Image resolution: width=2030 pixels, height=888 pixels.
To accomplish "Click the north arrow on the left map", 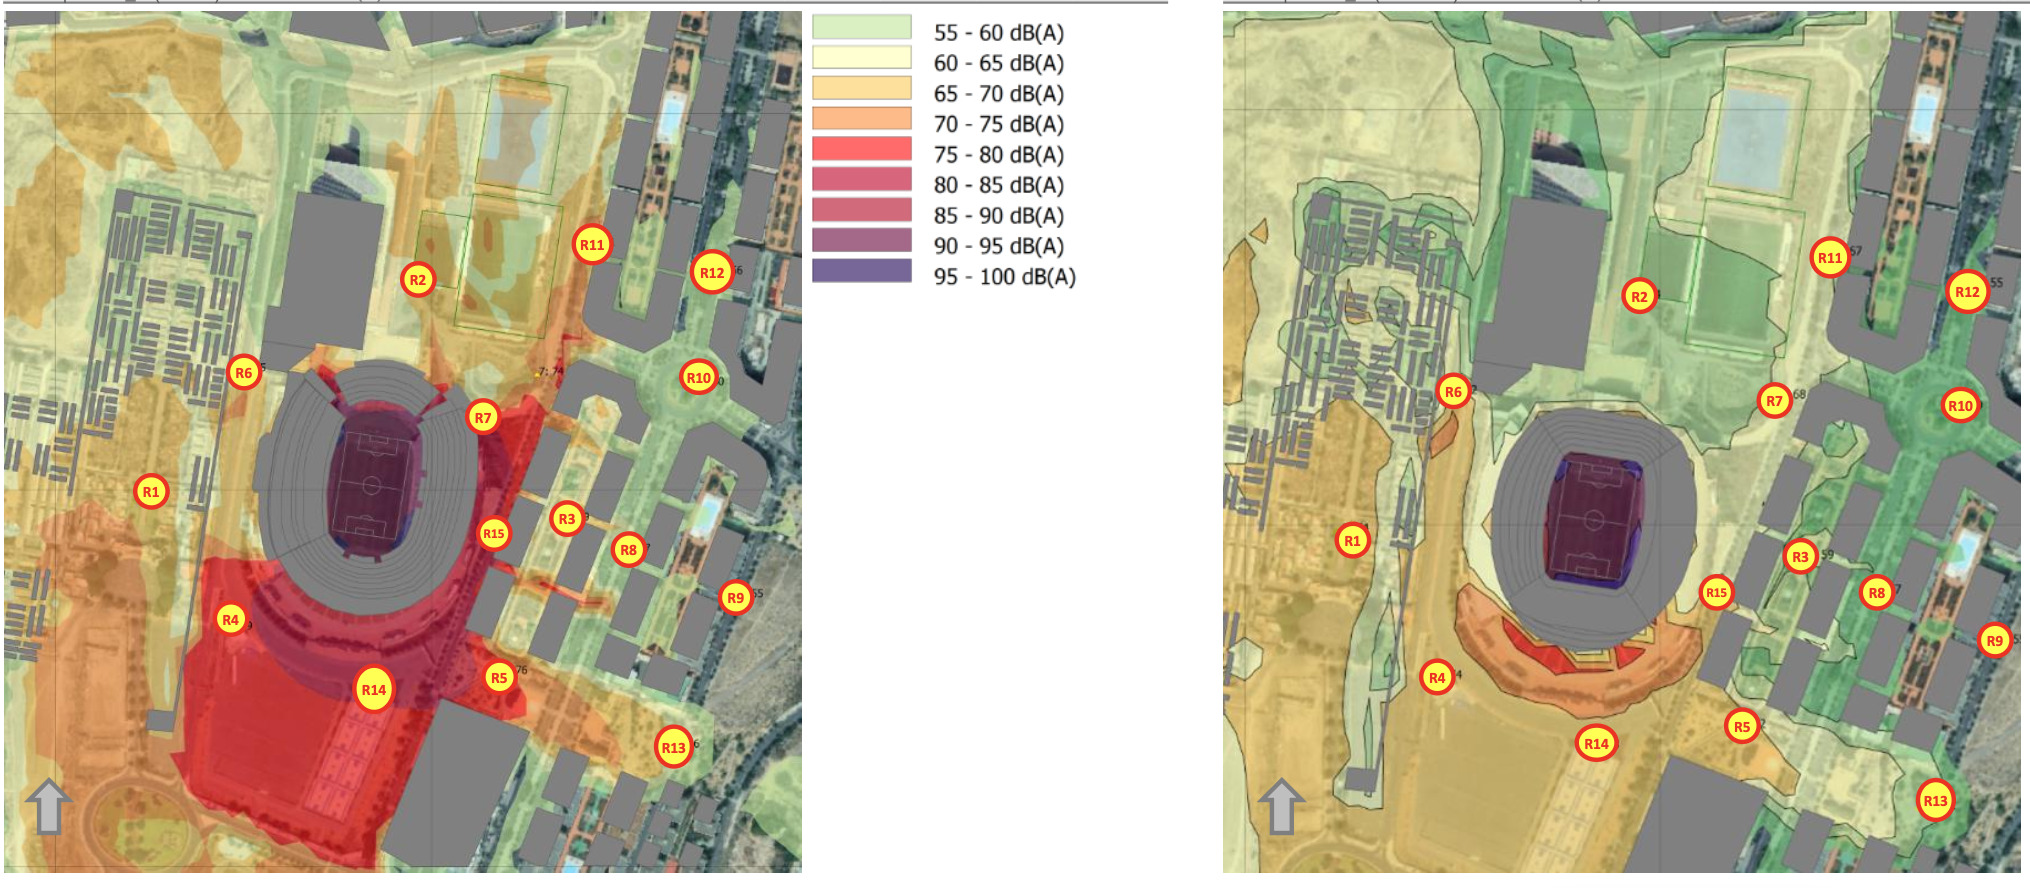I will pyautogui.click(x=47, y=806).
